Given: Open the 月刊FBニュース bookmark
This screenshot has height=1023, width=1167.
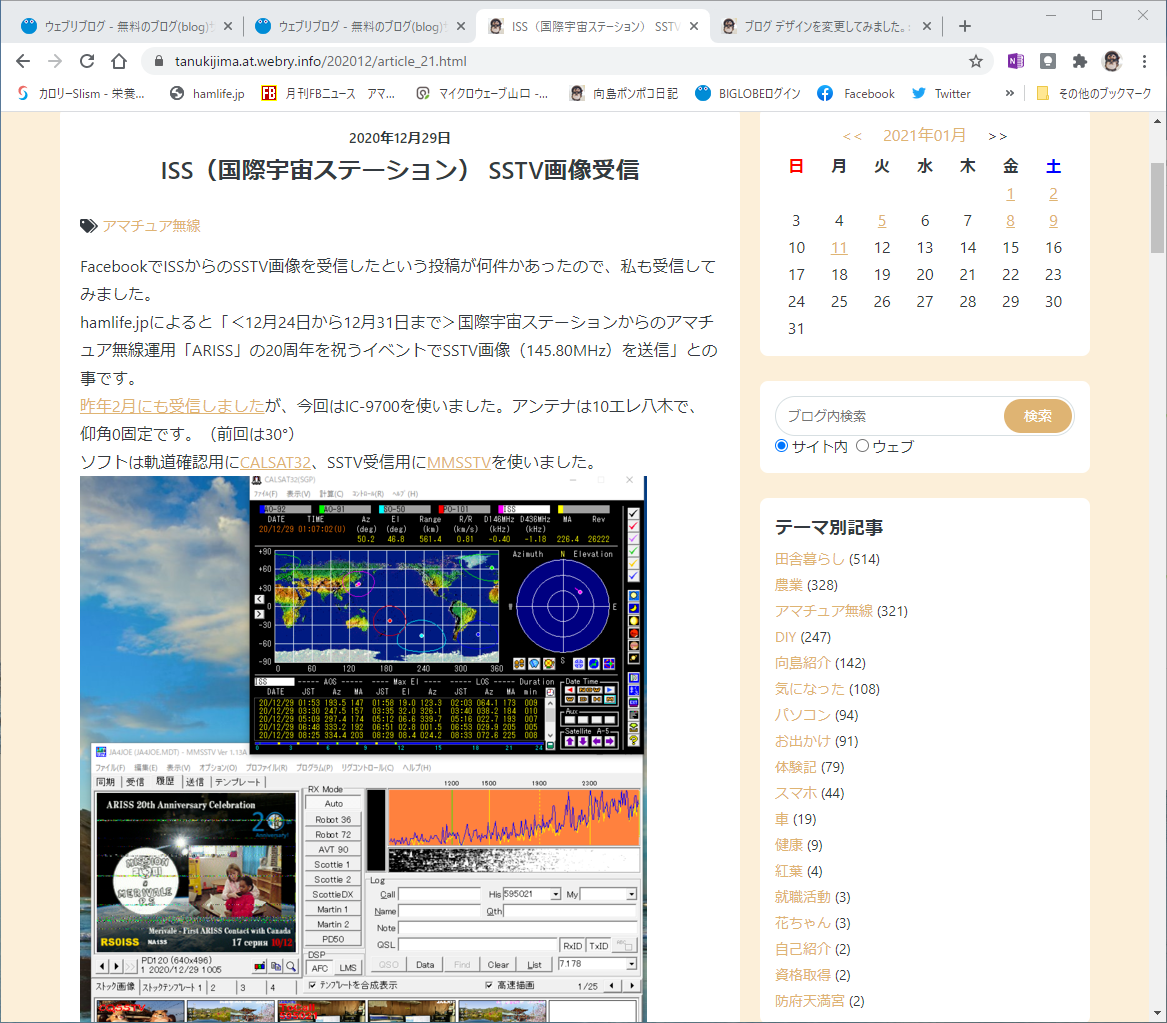Looking at the screenshot, I should pyautogui.click(x=328, y=93).
